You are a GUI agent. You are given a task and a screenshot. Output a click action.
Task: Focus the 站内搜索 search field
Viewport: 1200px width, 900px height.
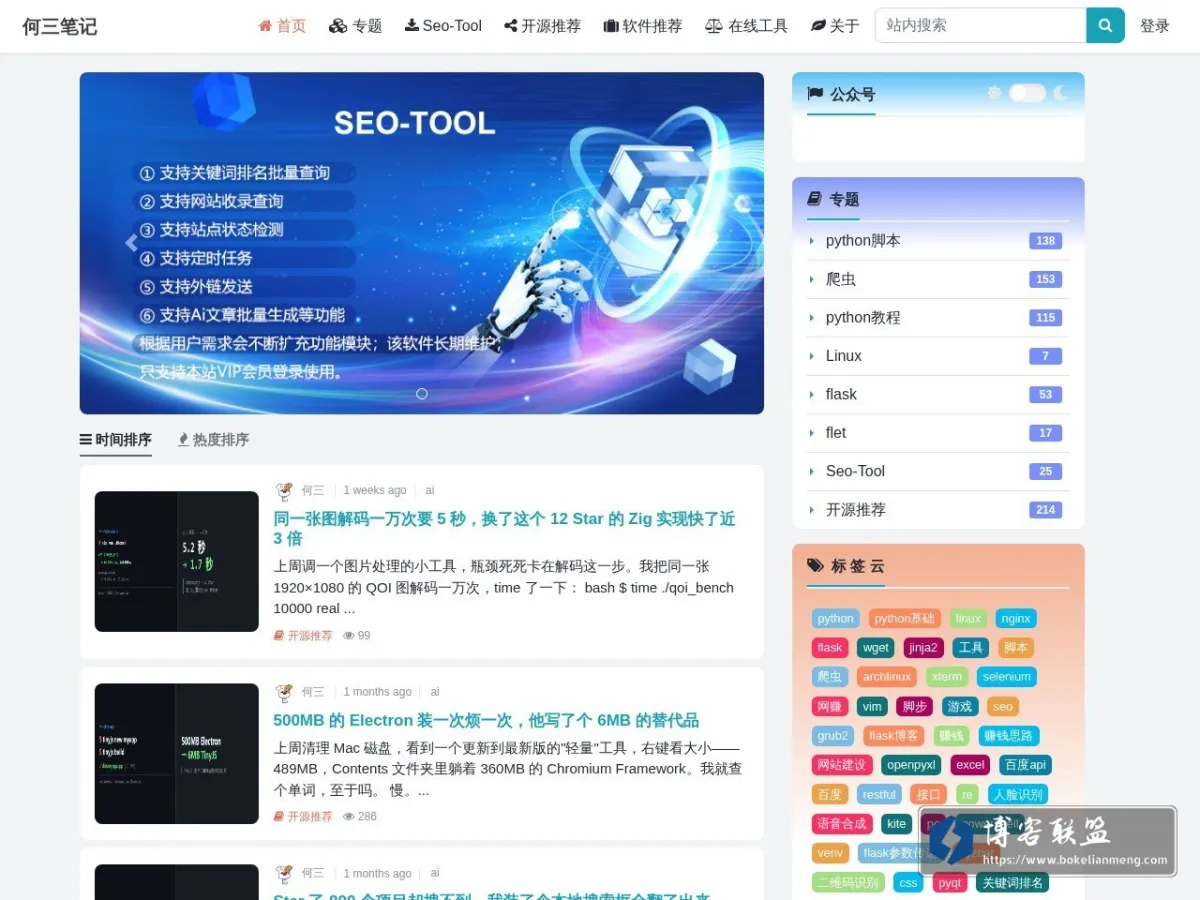981,26
